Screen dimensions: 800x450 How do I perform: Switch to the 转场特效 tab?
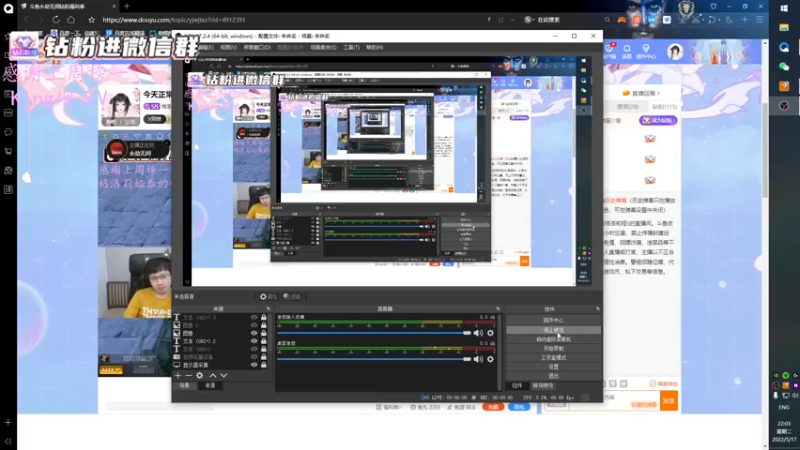coord(543,386)
